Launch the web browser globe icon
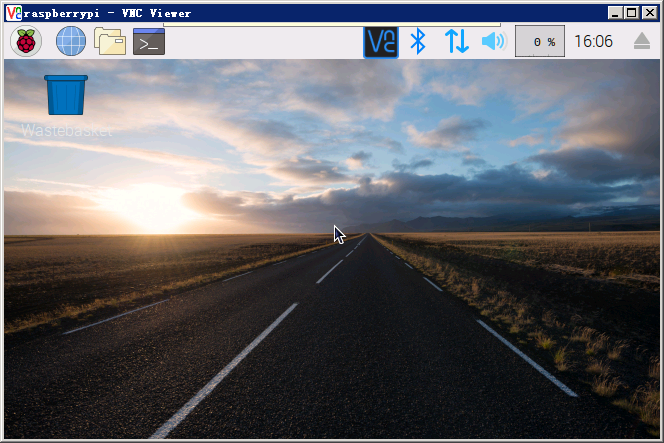The image size is (664, 443). [71, 41]
